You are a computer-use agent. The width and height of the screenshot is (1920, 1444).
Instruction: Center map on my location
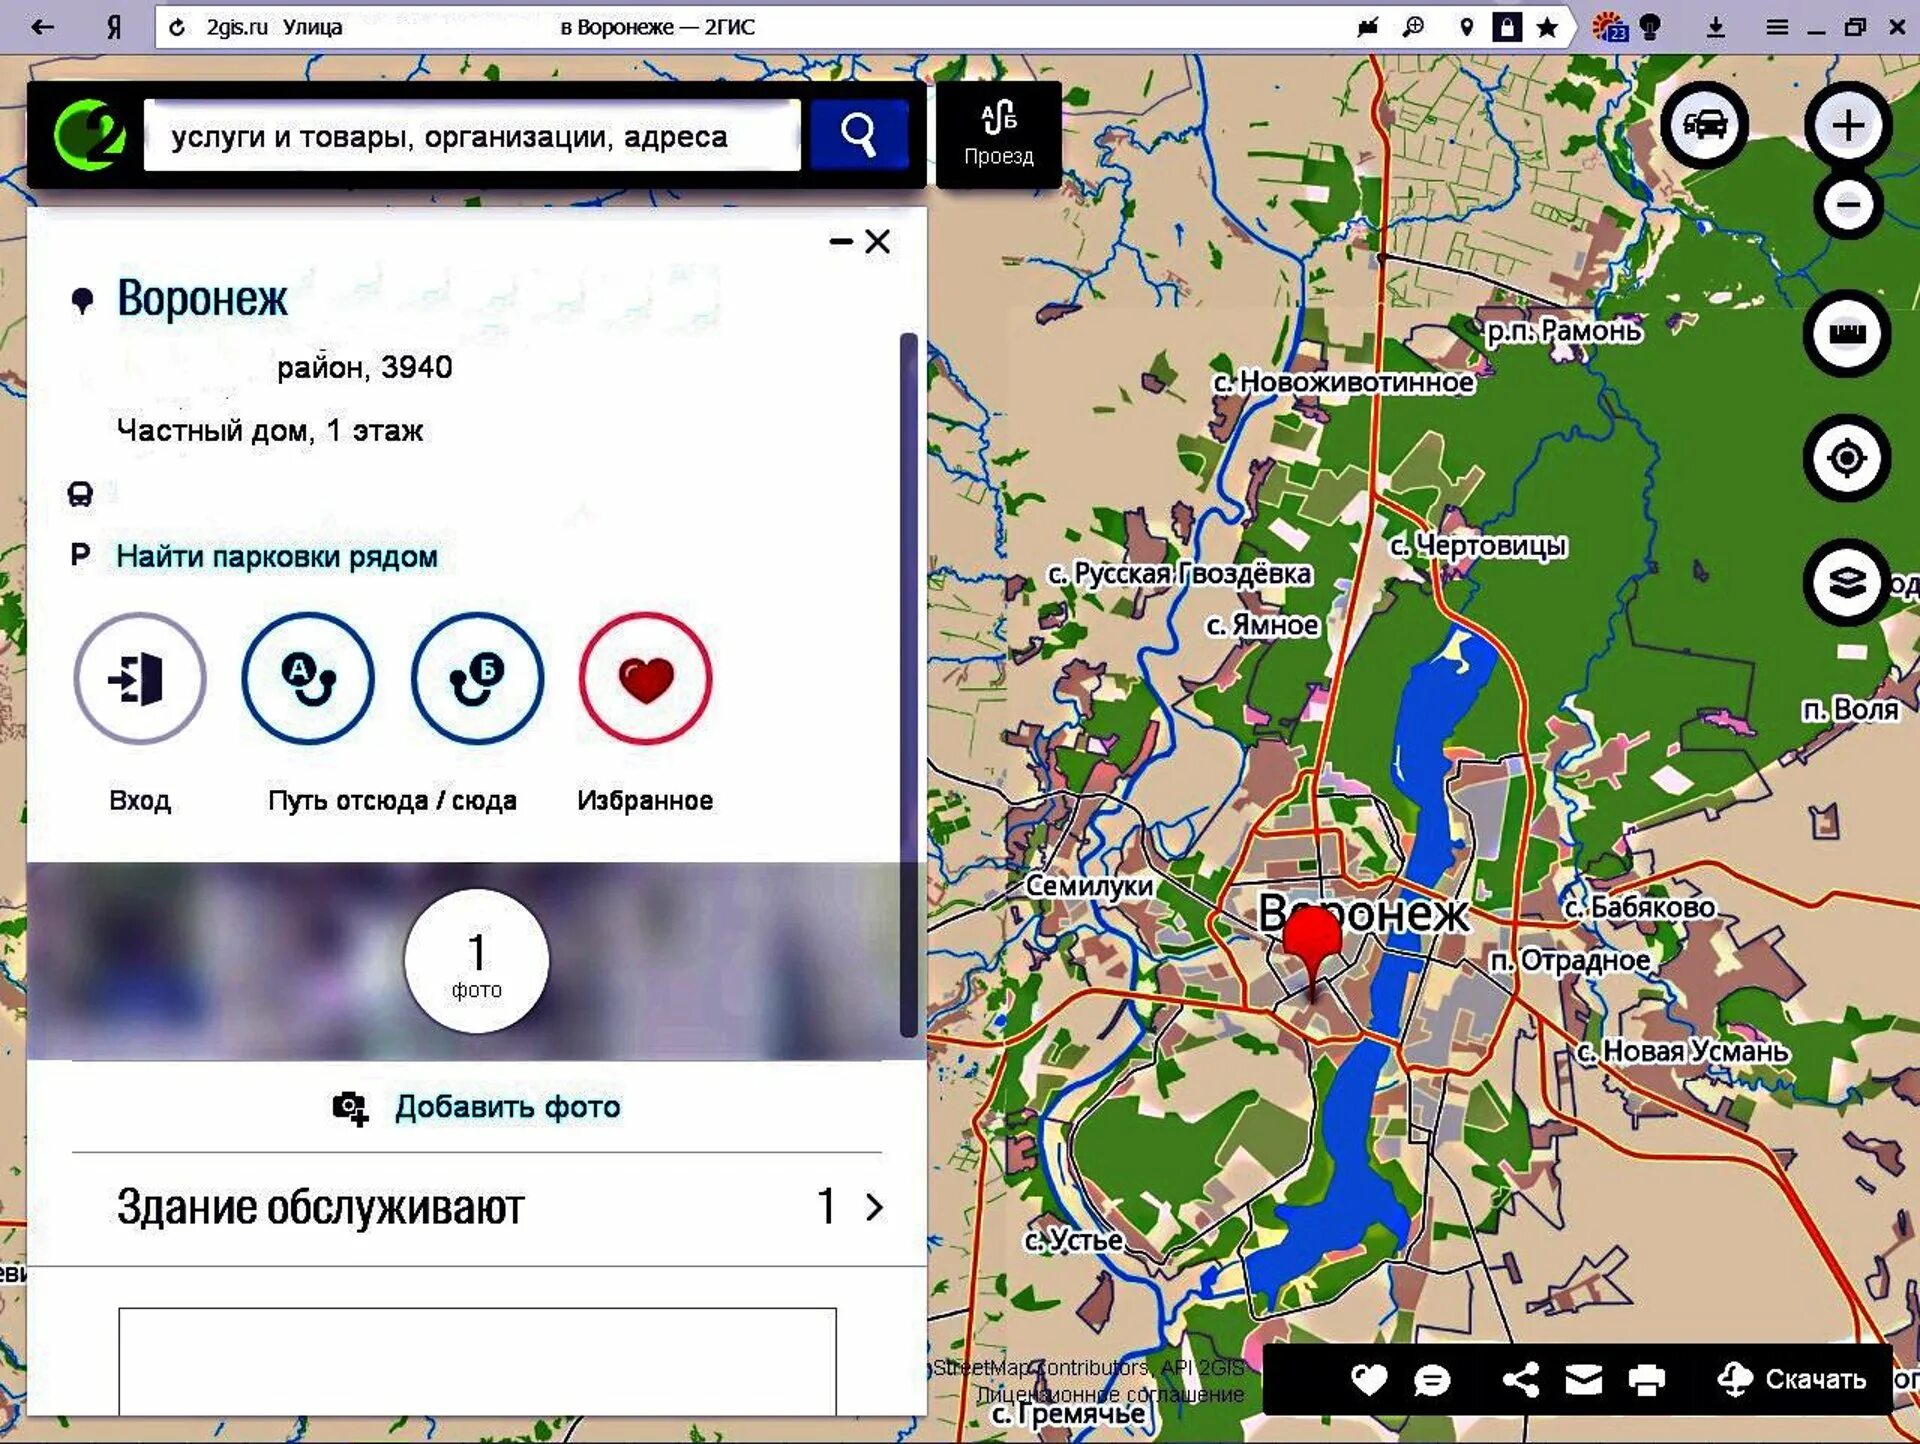point(1846,458)
